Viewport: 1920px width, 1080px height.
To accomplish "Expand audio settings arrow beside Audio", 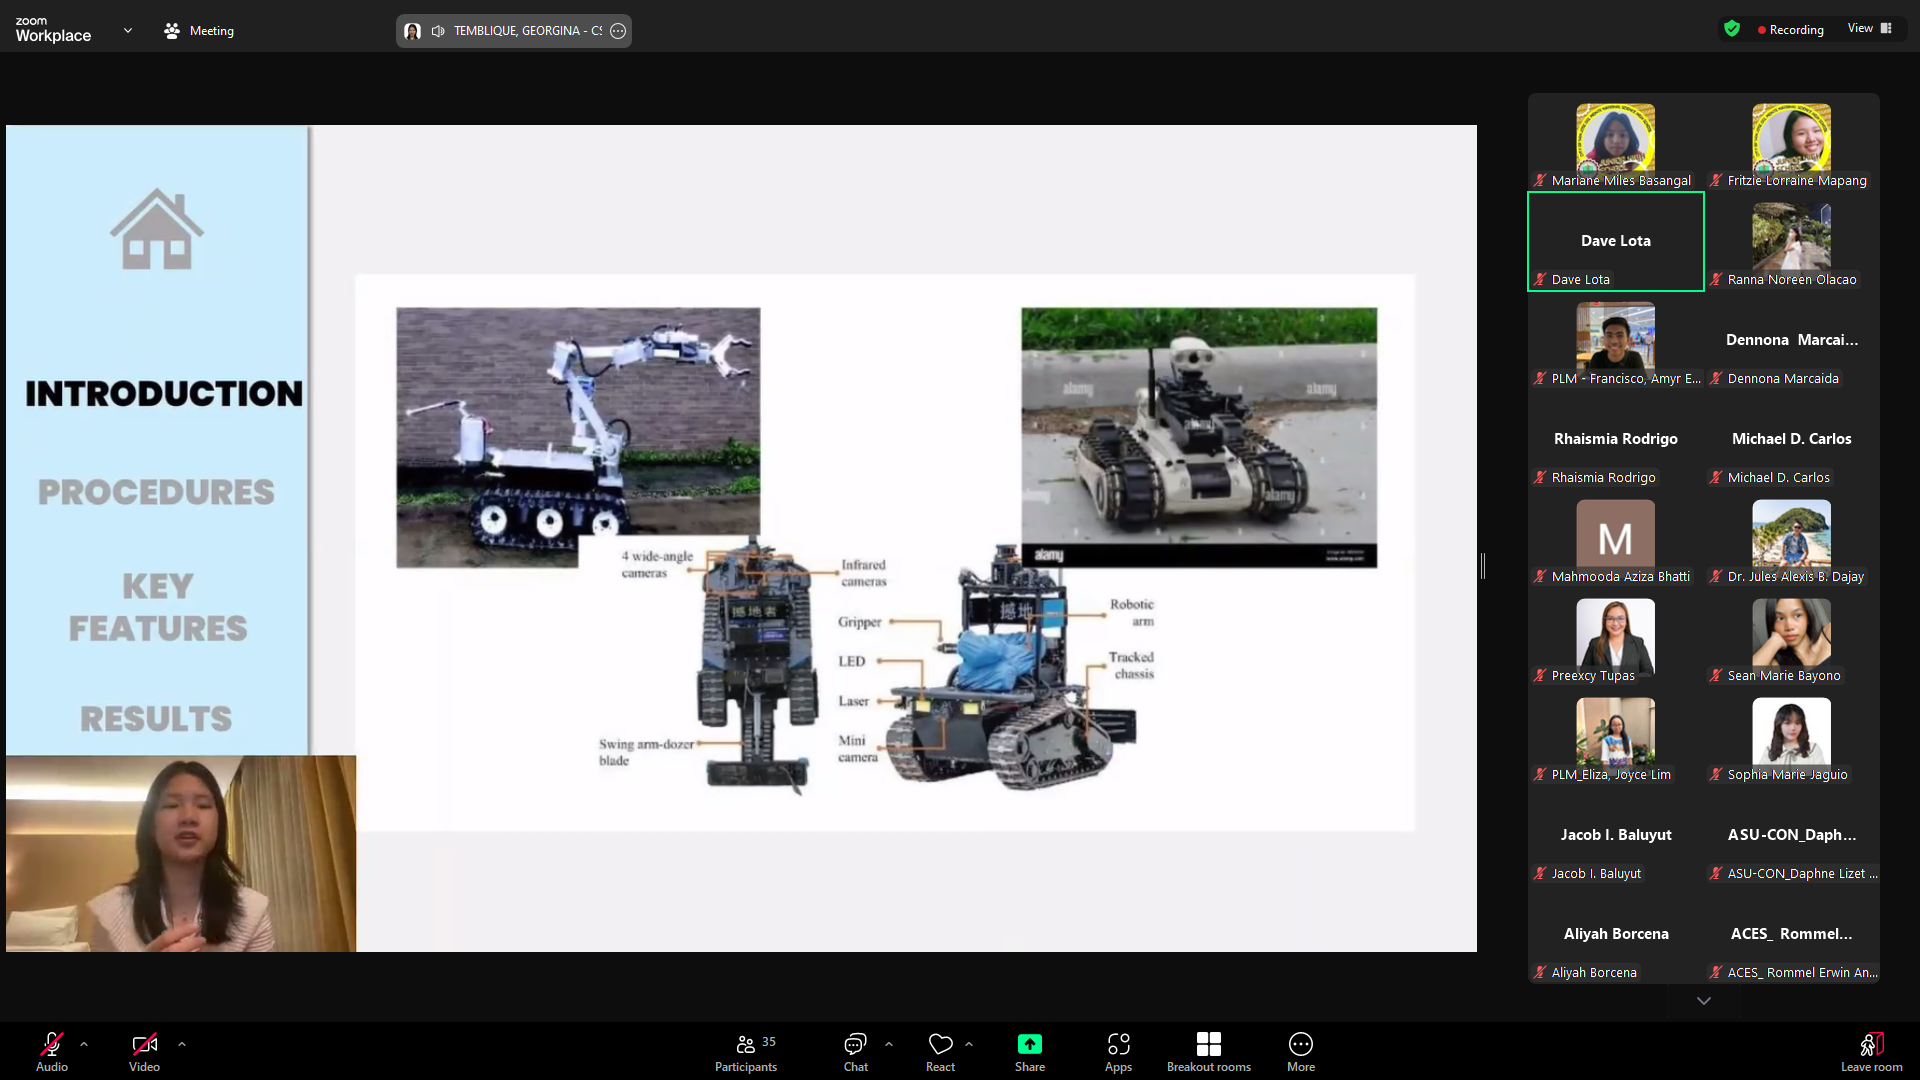I will point(84,1044).
